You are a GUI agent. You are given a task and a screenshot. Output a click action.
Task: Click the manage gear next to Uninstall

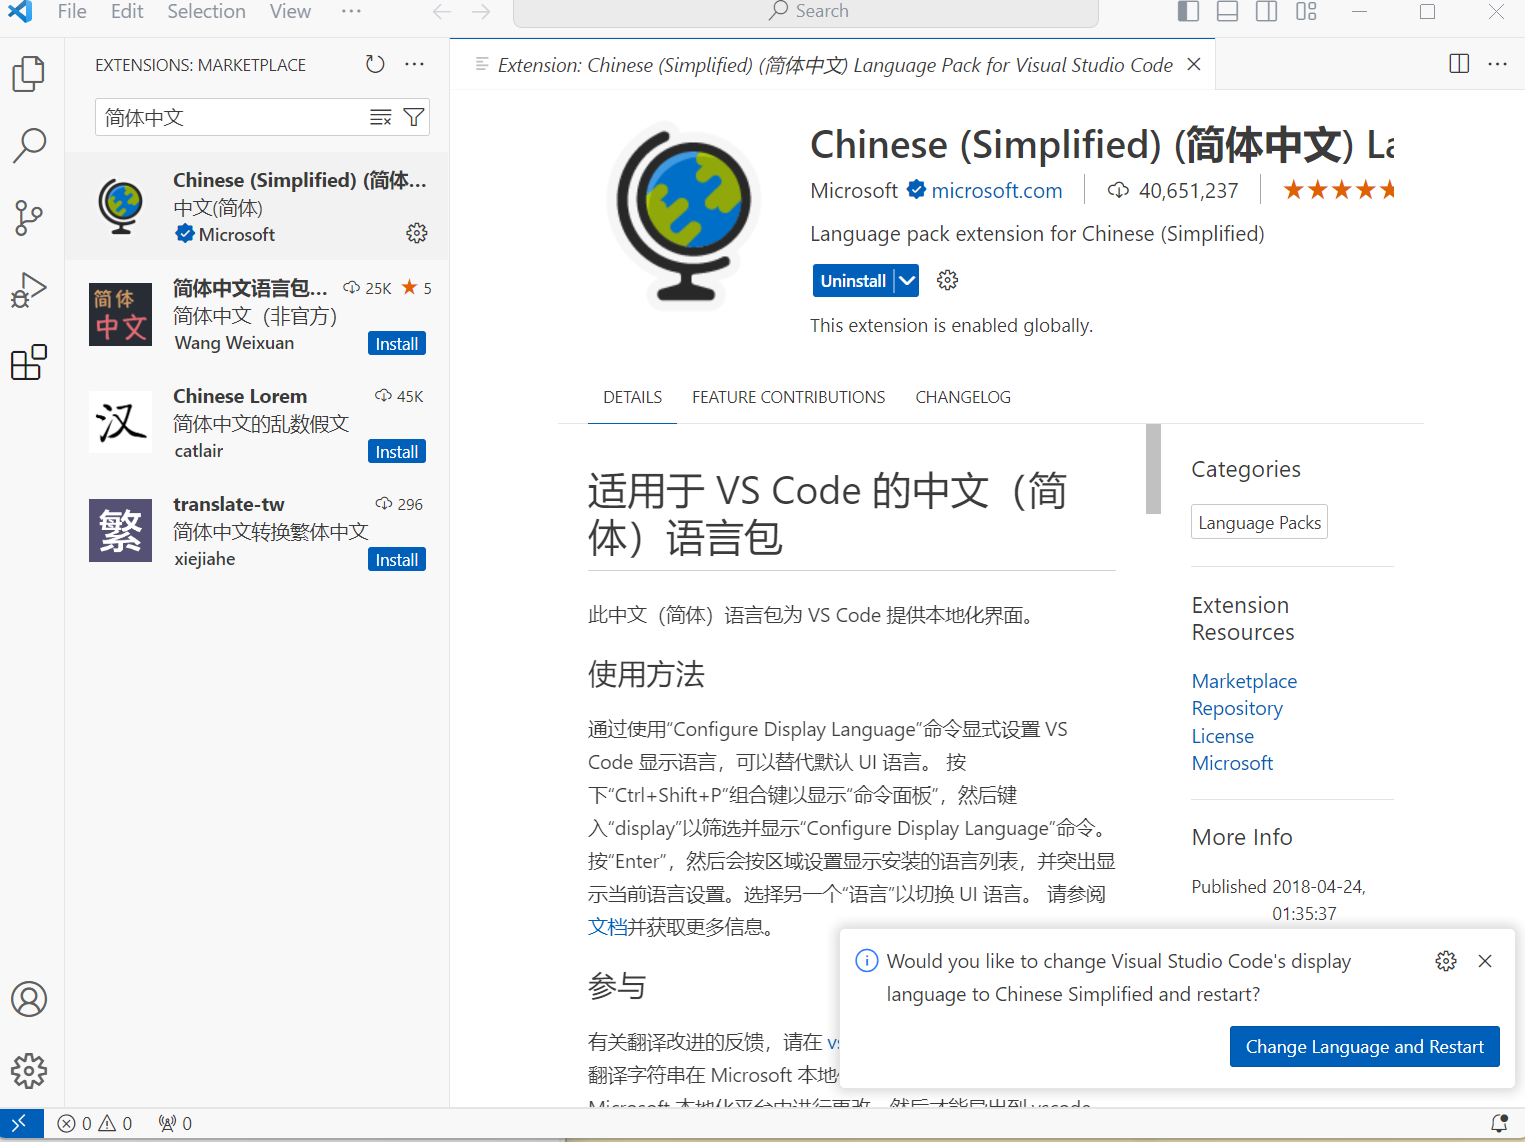click(x=947, y=280)
